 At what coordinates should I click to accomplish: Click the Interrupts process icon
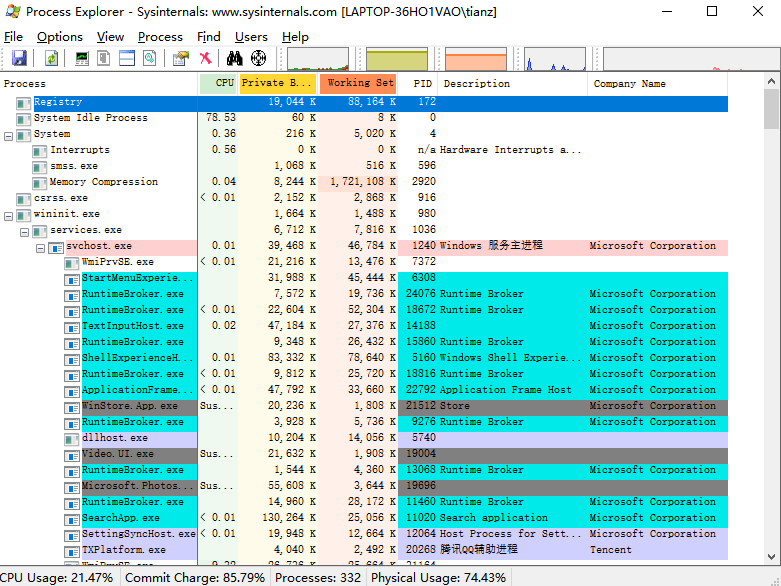pyautogui.click(x=39, y=151)
